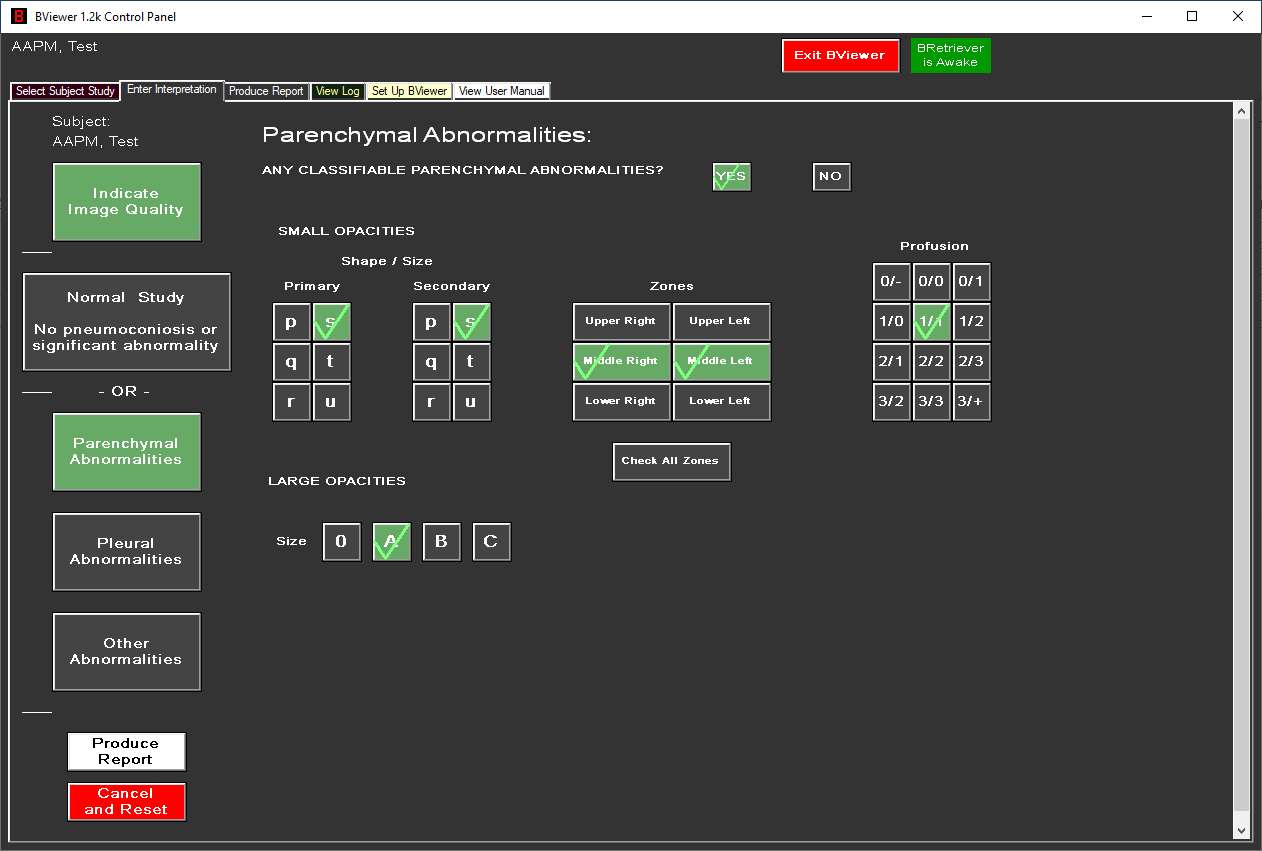
Task: Uncheck the secondary 's' shape button
Action: tap(471, 322)
